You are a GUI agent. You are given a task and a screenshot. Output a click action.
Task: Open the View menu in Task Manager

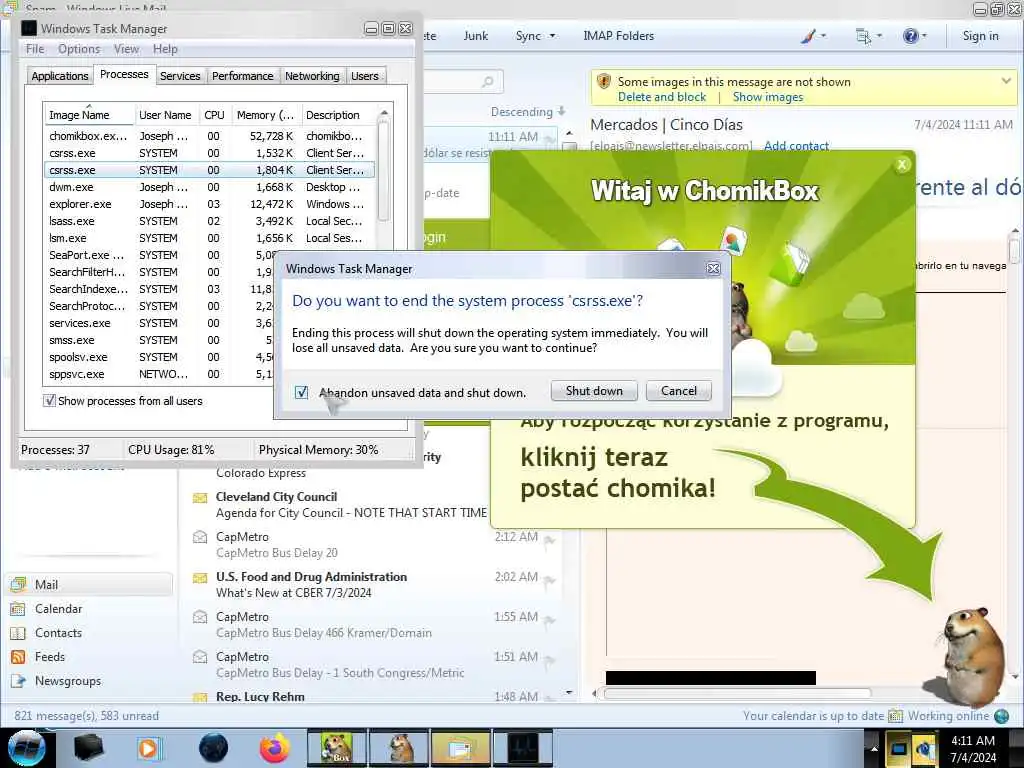pos(126,49)
